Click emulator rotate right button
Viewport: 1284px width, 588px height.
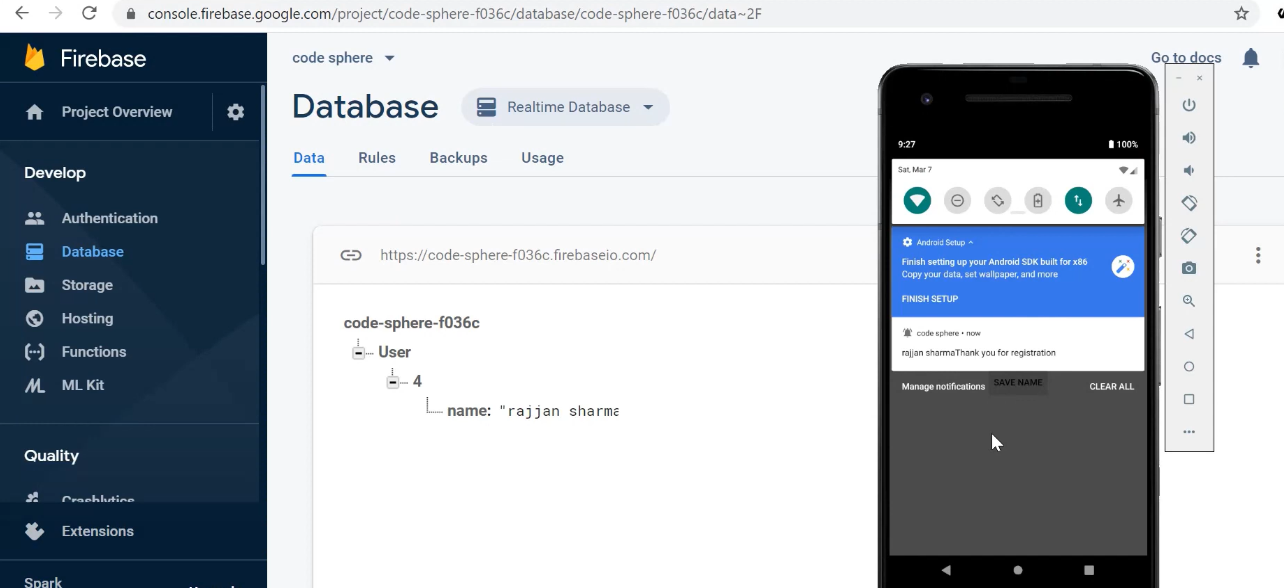1189,236
